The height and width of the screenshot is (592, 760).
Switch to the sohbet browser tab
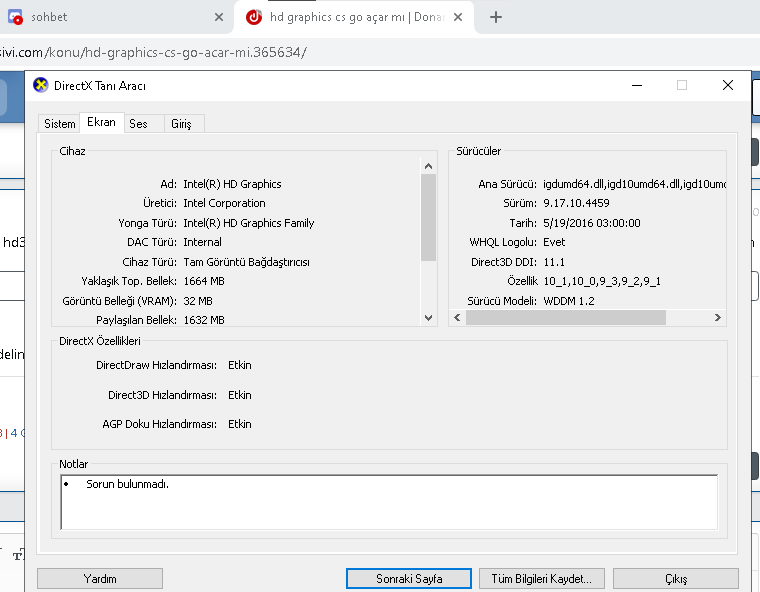pyautogui.click(x=116, y=17)
